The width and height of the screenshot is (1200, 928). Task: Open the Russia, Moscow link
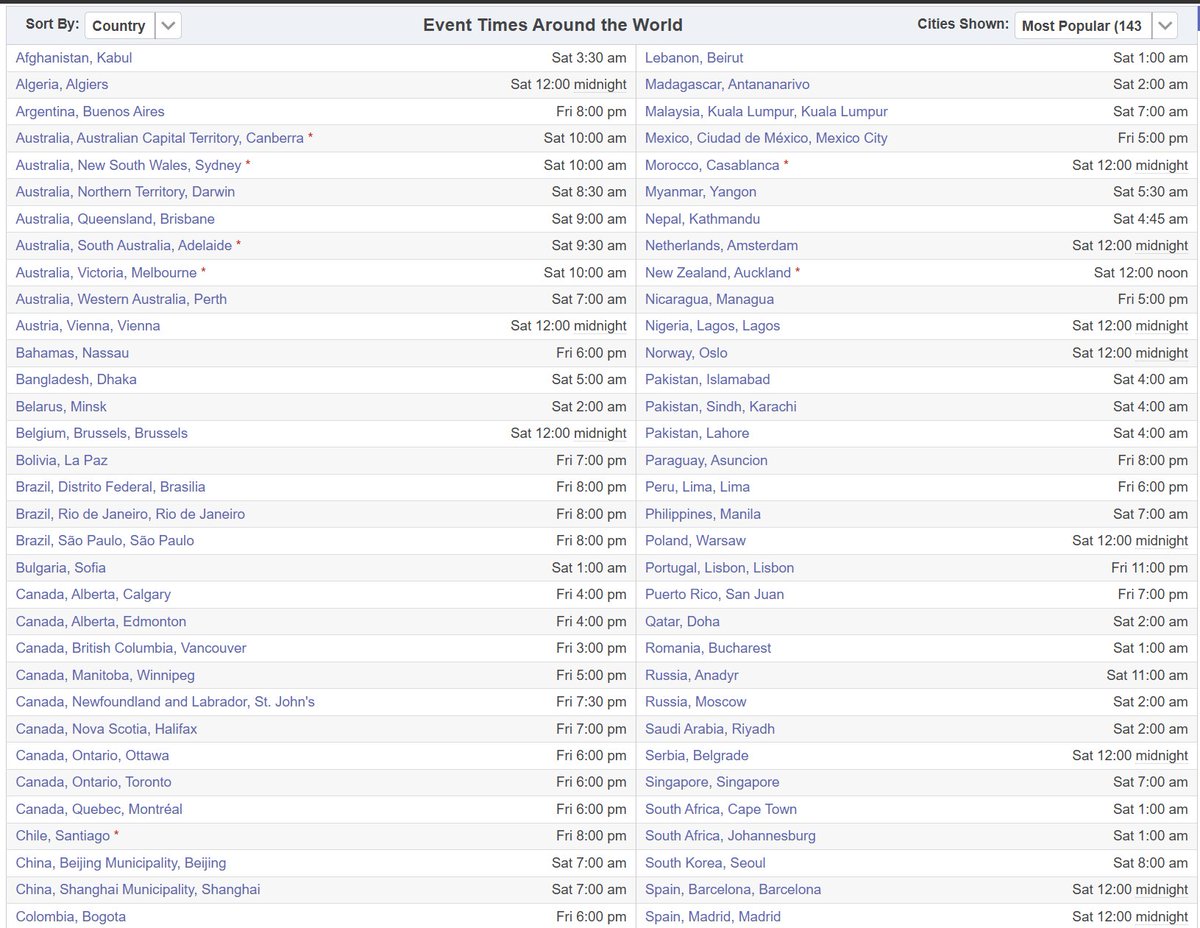click(695, 702)
